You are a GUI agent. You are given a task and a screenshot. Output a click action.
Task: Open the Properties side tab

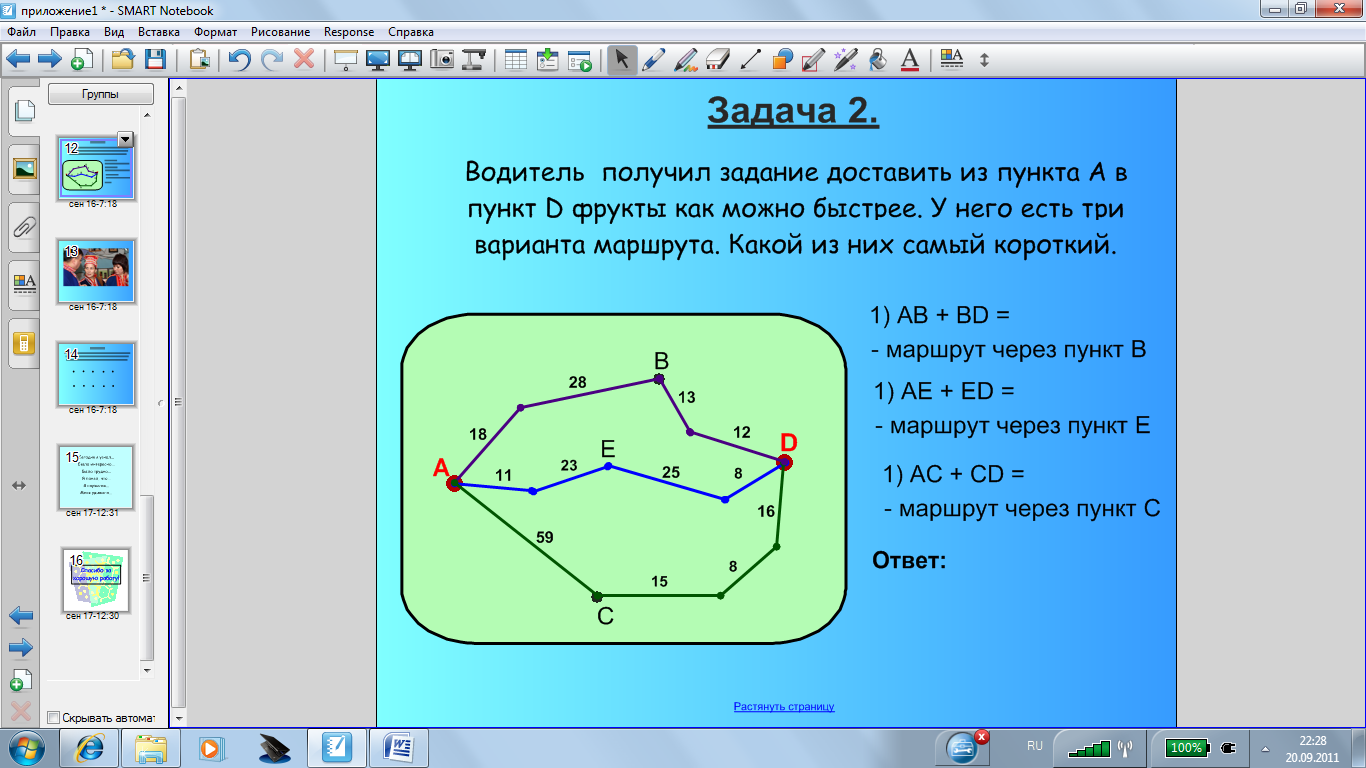pyautogui.click(x=23, y=287)
